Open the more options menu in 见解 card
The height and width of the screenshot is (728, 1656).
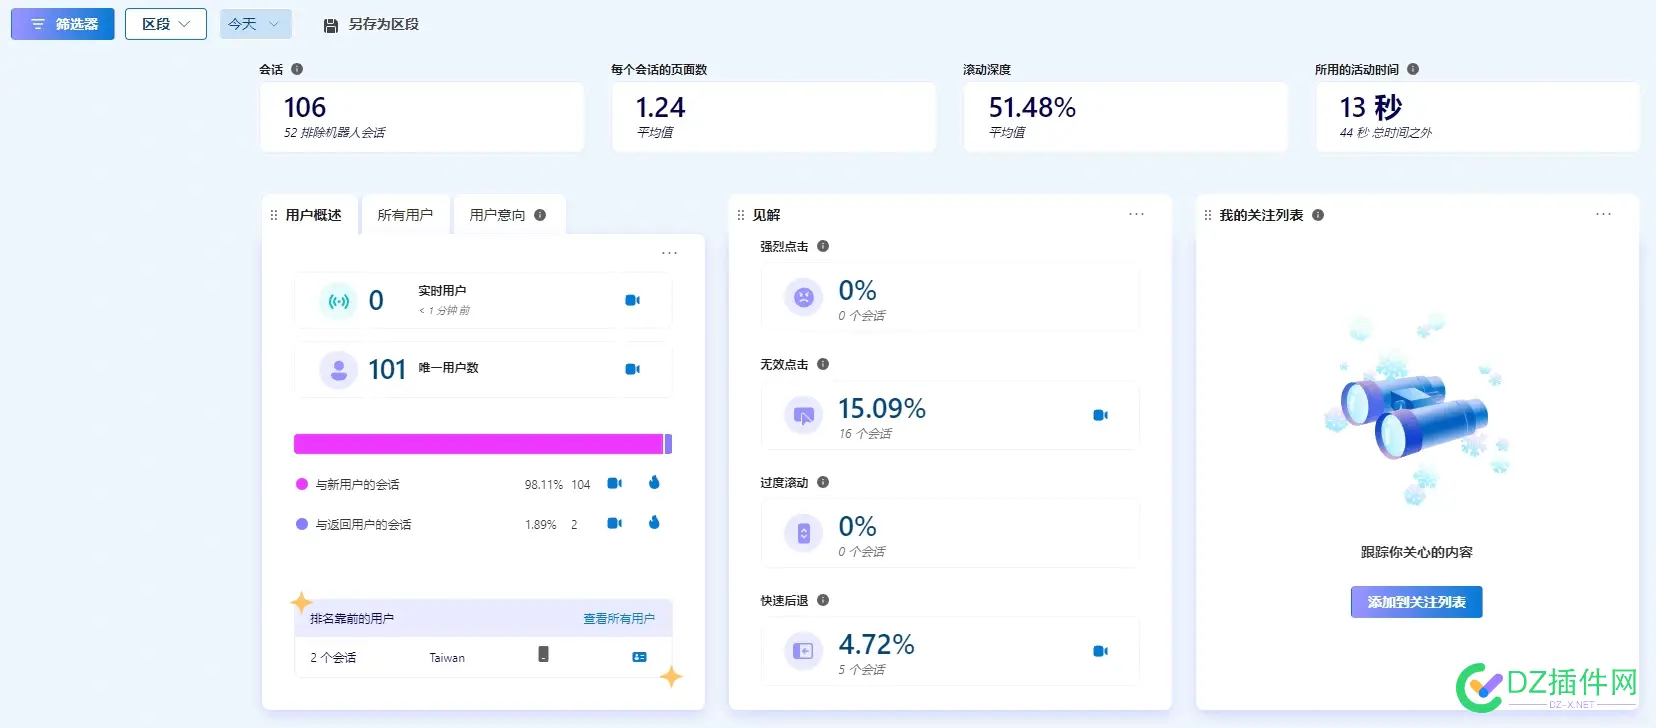coord(1136,214)
